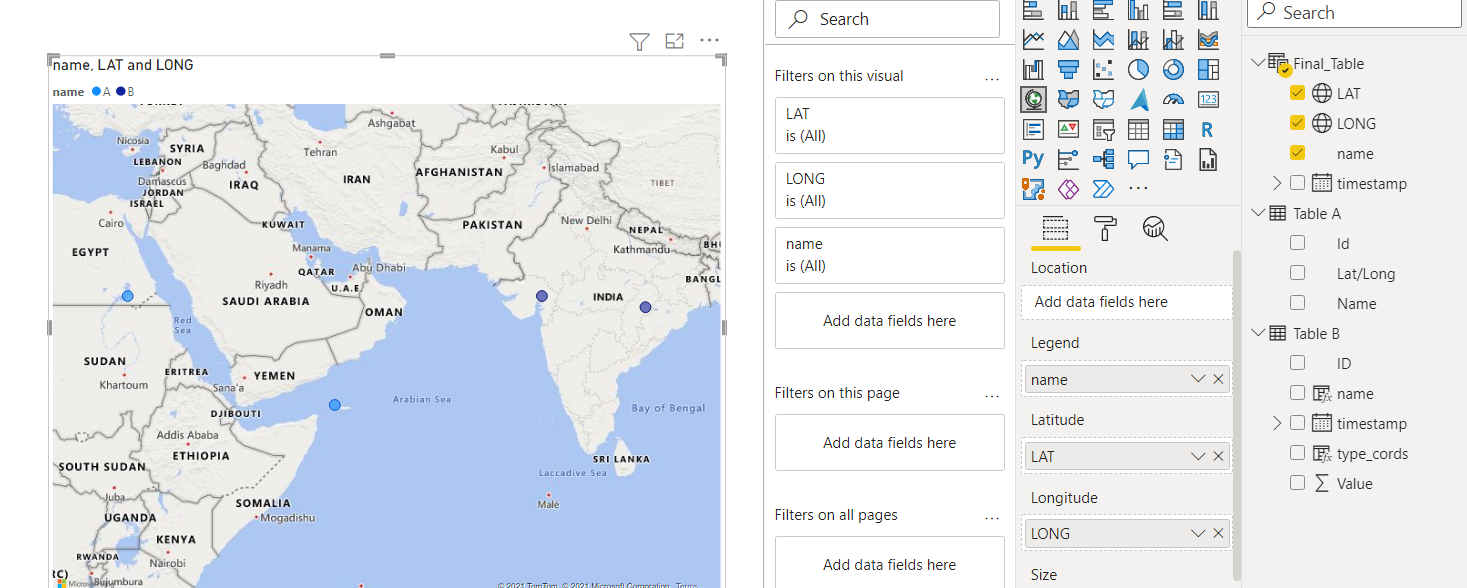Open Focus mode for the map visual
Screen dimensions: 1467x588
point(675,41)
